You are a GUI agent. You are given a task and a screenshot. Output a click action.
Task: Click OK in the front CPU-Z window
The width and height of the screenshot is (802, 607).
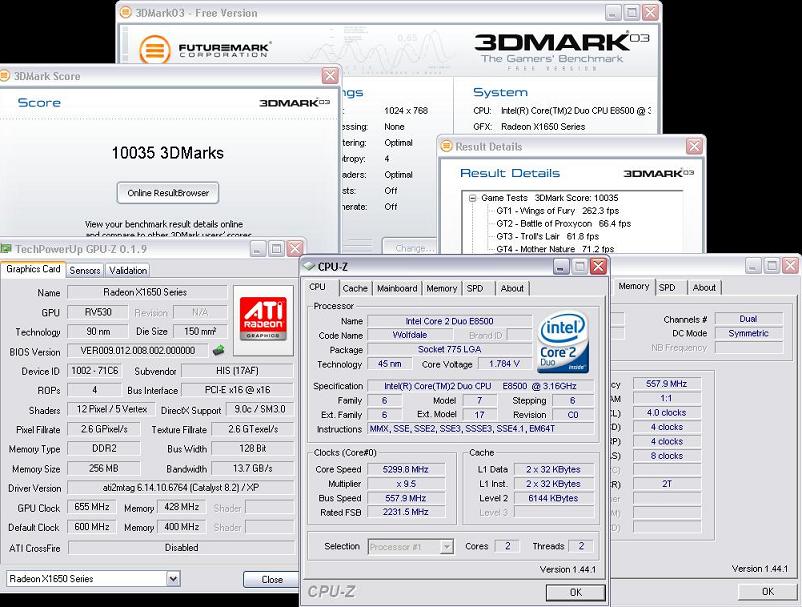coord(576,592)
